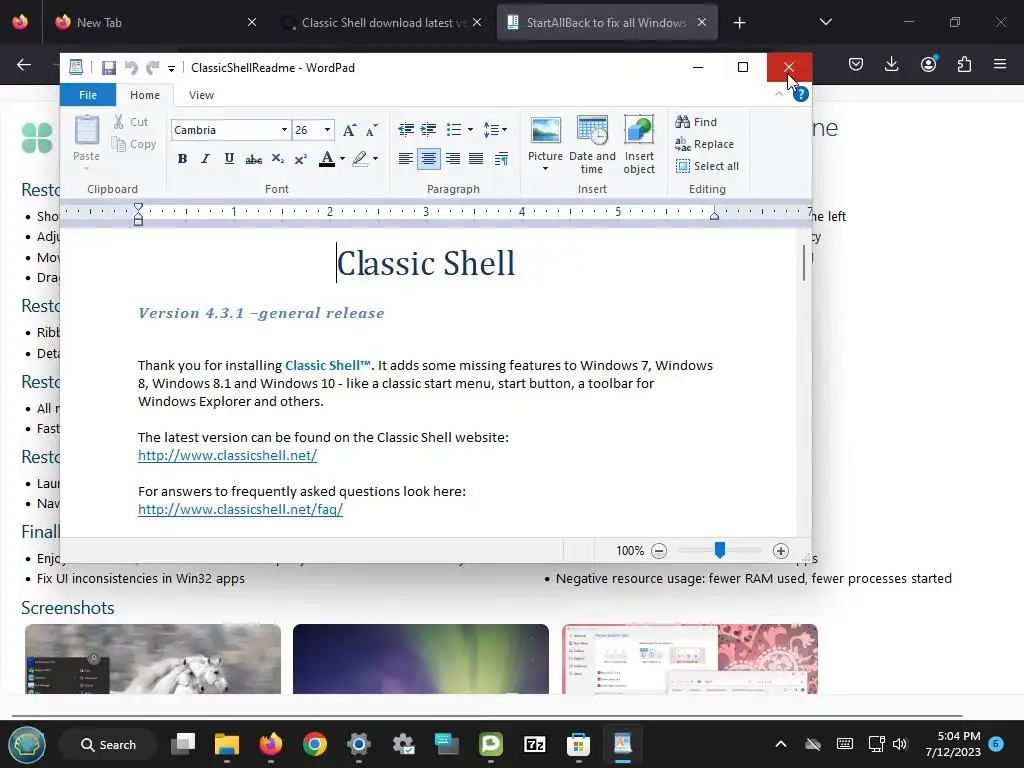
Task: Open the Firefox Extensions puzzle icon
Action: click(x=964, y=64)
